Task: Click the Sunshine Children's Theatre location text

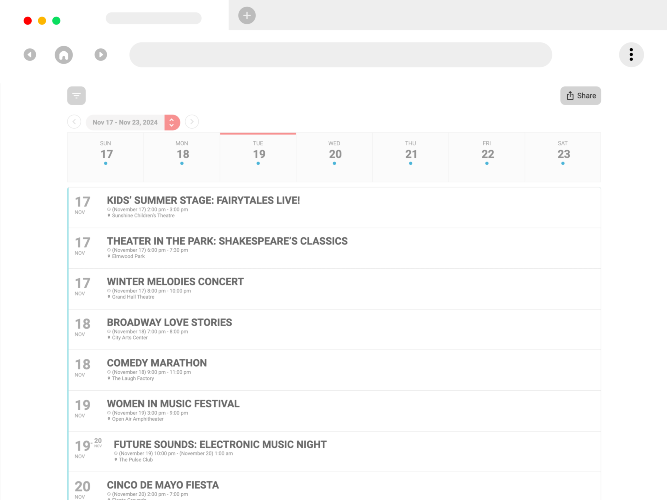Action: [x=143, y=215]
